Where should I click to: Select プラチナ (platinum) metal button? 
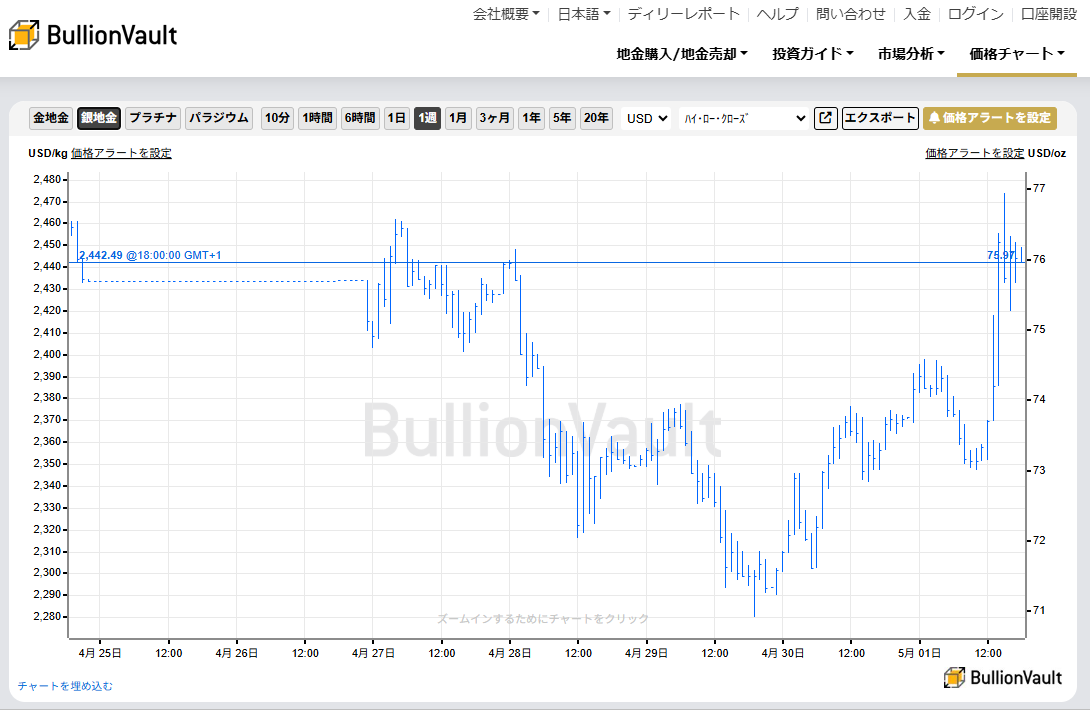pyautogui.click(x=153, y=118)
